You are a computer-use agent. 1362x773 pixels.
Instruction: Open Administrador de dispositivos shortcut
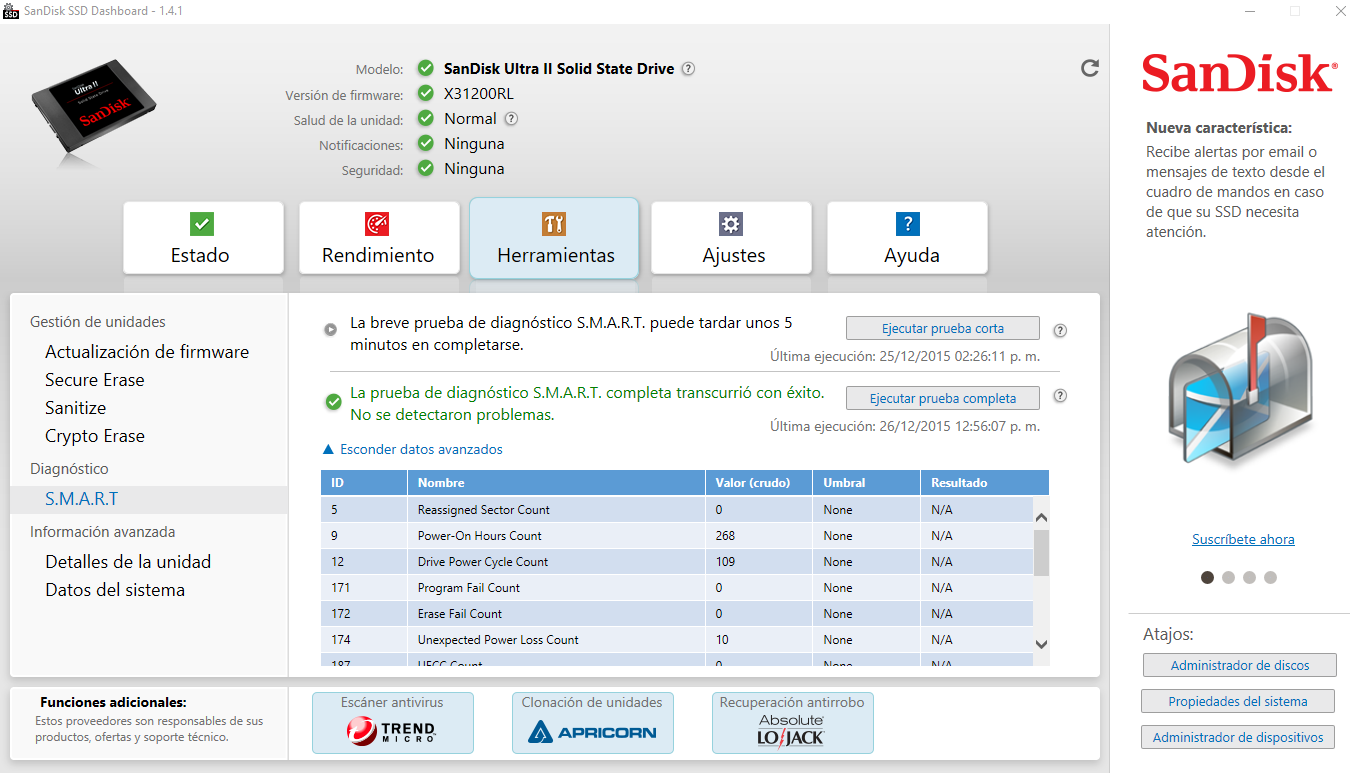pyautogui.click(x=1238, y=737)
